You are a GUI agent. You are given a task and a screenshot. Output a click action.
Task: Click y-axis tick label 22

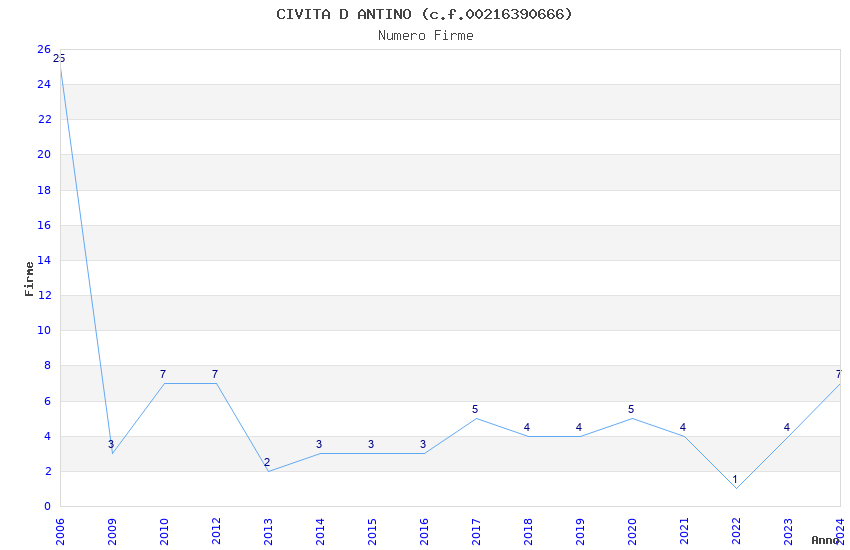[44, 119]
